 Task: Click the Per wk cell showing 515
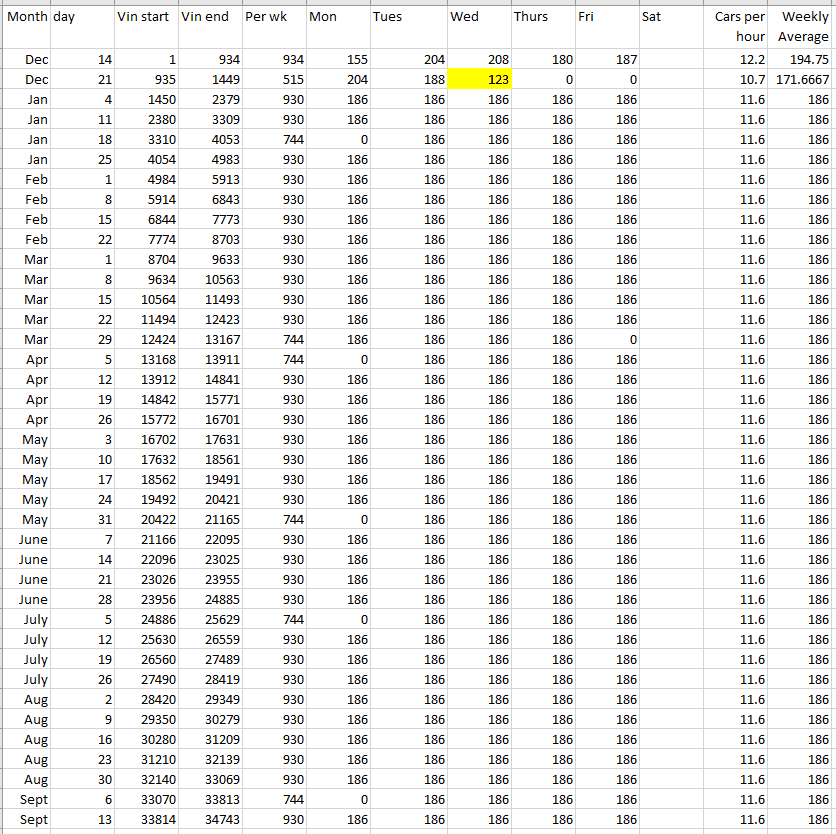(274, 79)
